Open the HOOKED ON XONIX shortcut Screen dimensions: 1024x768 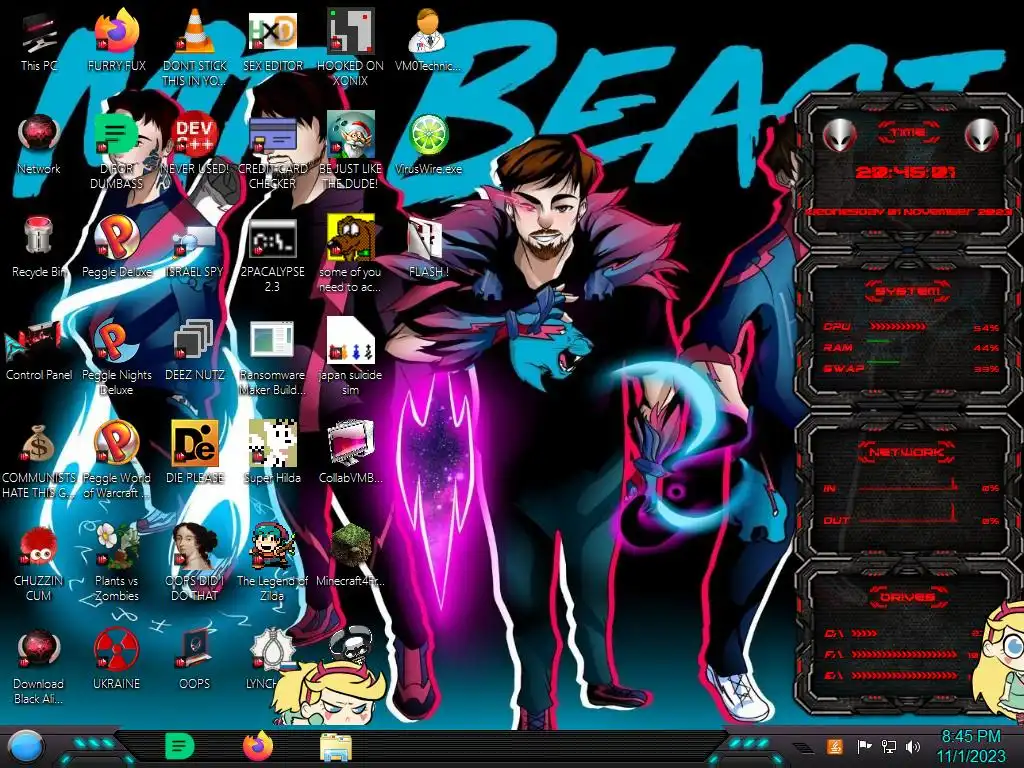(x=350, y=31)
